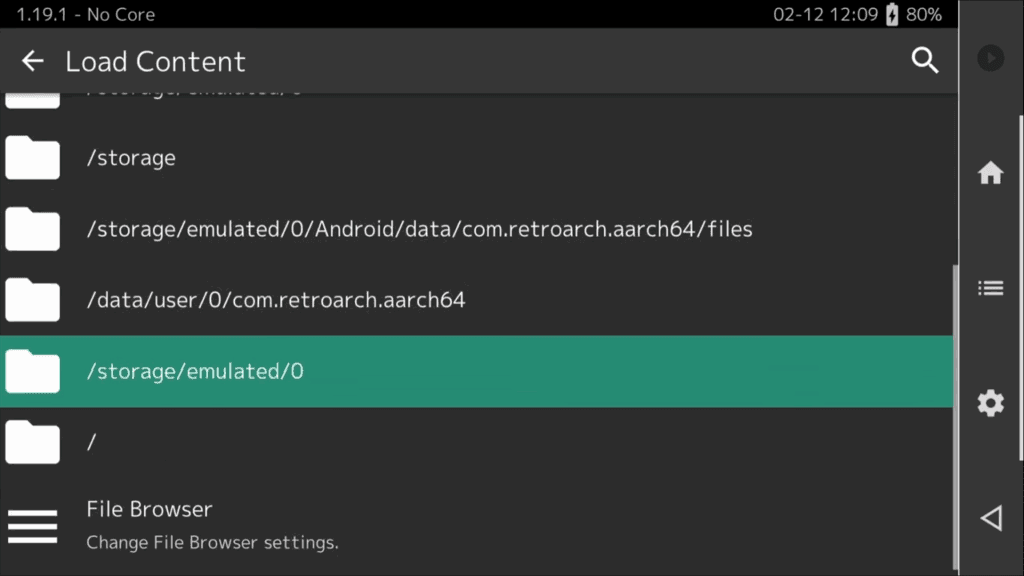Screen dimensions: 1024x576
Task: Click the folder icon next to /storage
Action: pos(32,158)
